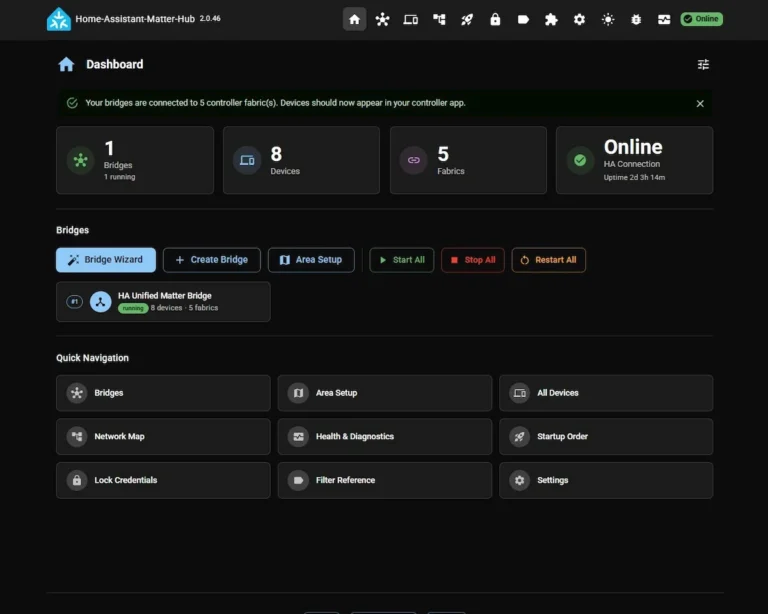Go to Settings in Quick Navigation
768x614 pixels.
coord(606,480)
